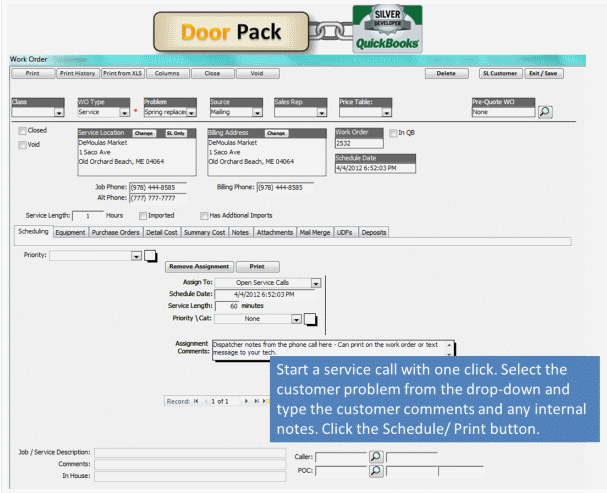This screenshot has width=607, height=493.
Task: Click the Columns button
Action: [167, 73]
